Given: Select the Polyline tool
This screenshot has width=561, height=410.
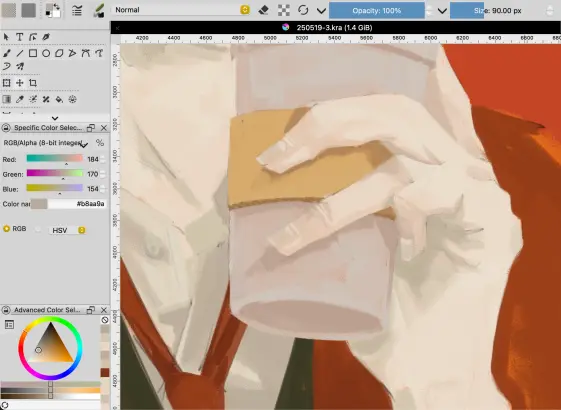Looking at the screenshot, I should pyautogui.click(x=73, y=53).
